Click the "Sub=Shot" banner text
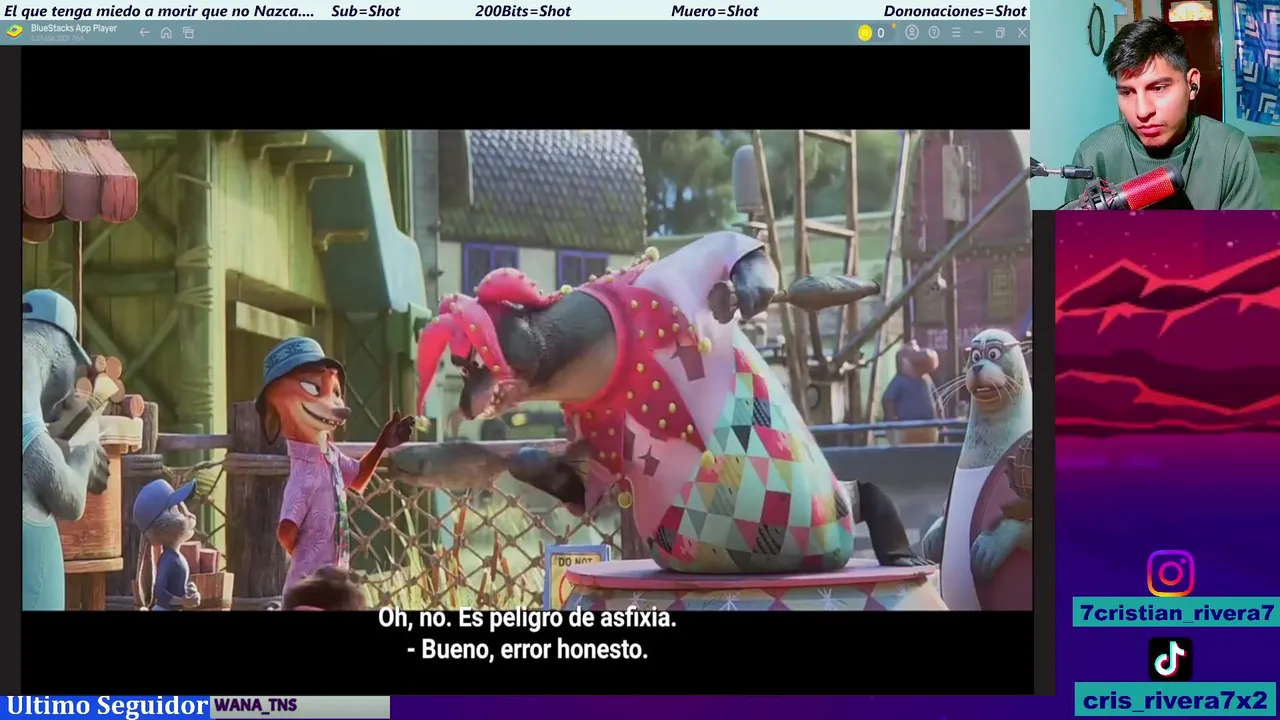The height and width of the screenshot is (720, 1280). coord(365,11)
